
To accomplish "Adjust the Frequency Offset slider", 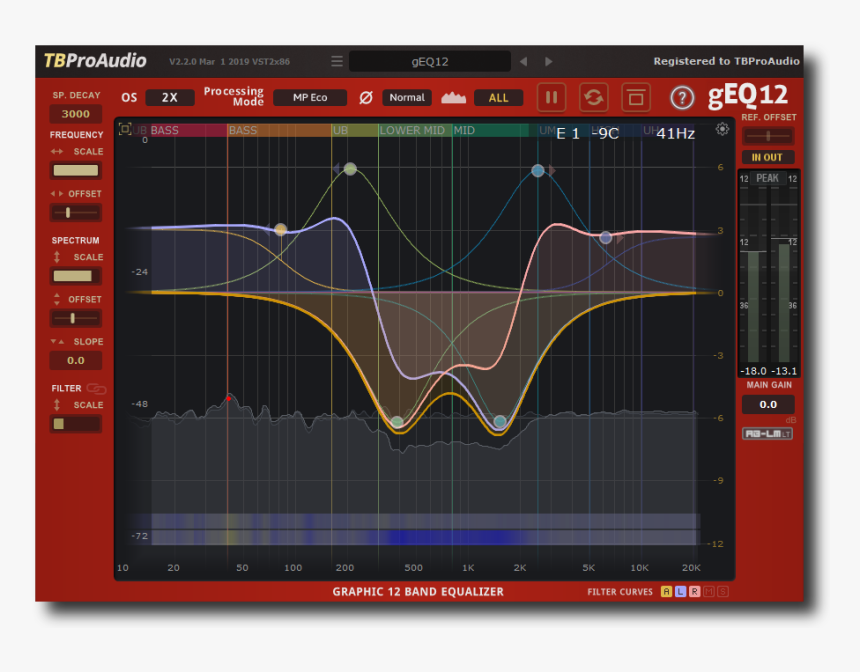I will click(x=76, y=213).
